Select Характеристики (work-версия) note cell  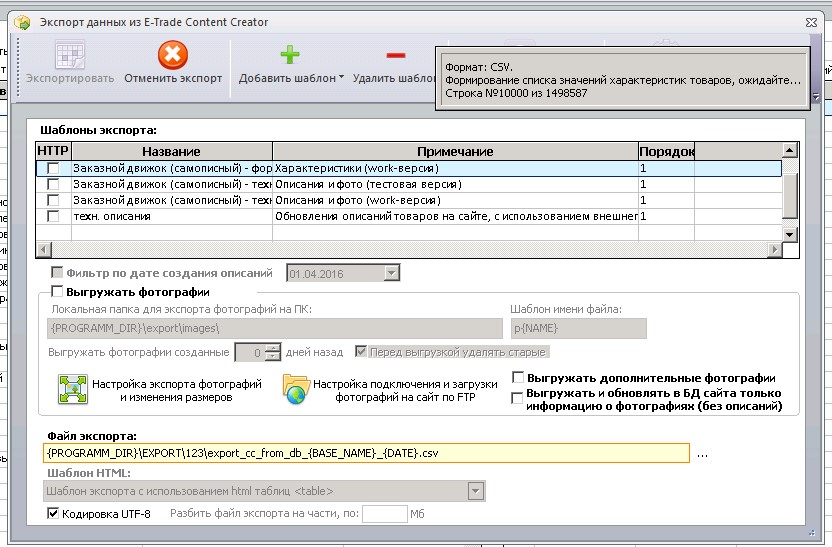(455, 168)
